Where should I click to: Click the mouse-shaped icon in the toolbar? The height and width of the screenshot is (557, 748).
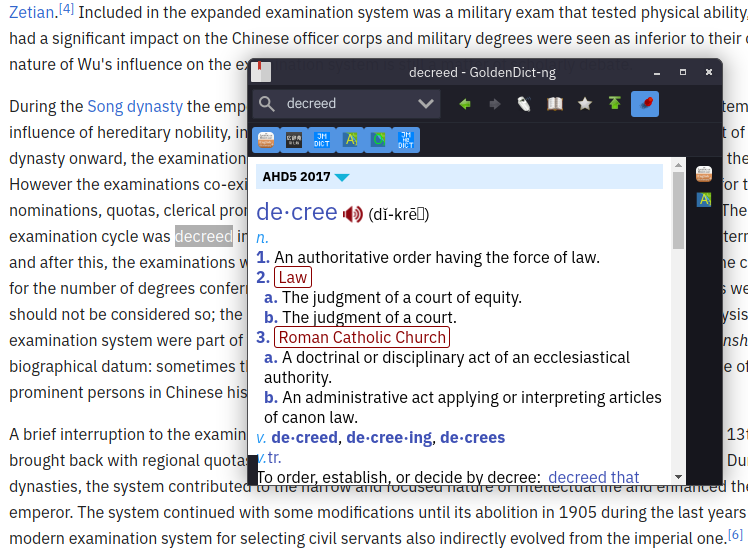click(524, 104)
